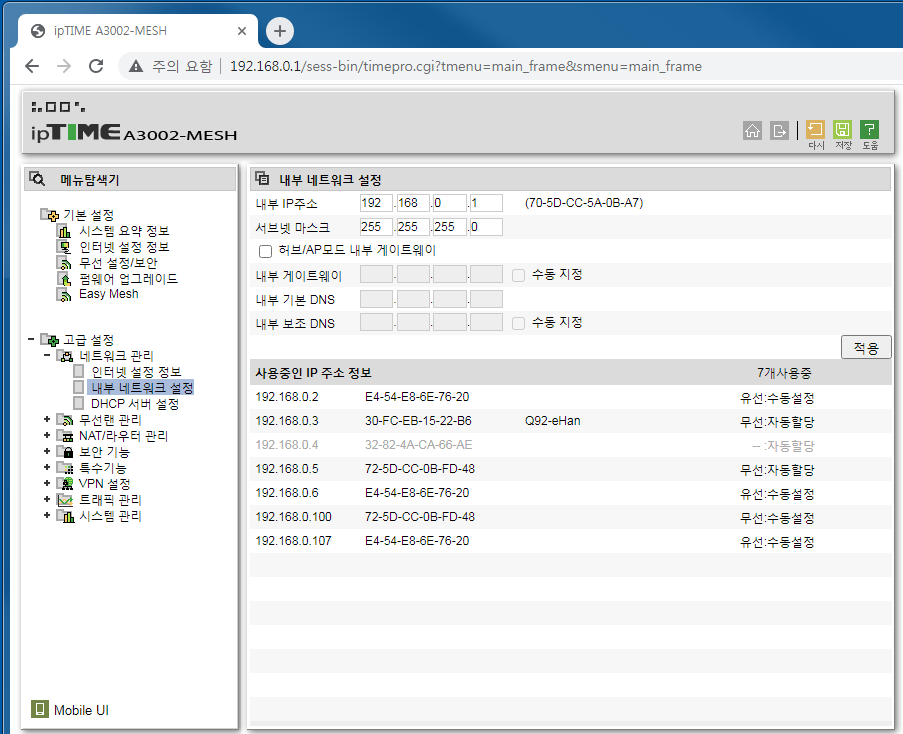Toggle 수동 지정 checkbox for 내부 게이트웨이

click(x=518, y=275)
